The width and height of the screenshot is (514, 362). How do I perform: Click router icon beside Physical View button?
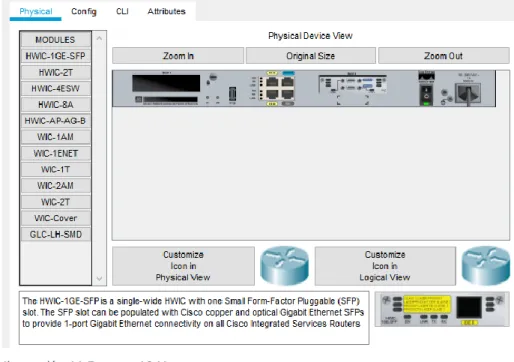click(x=284, y=266)
